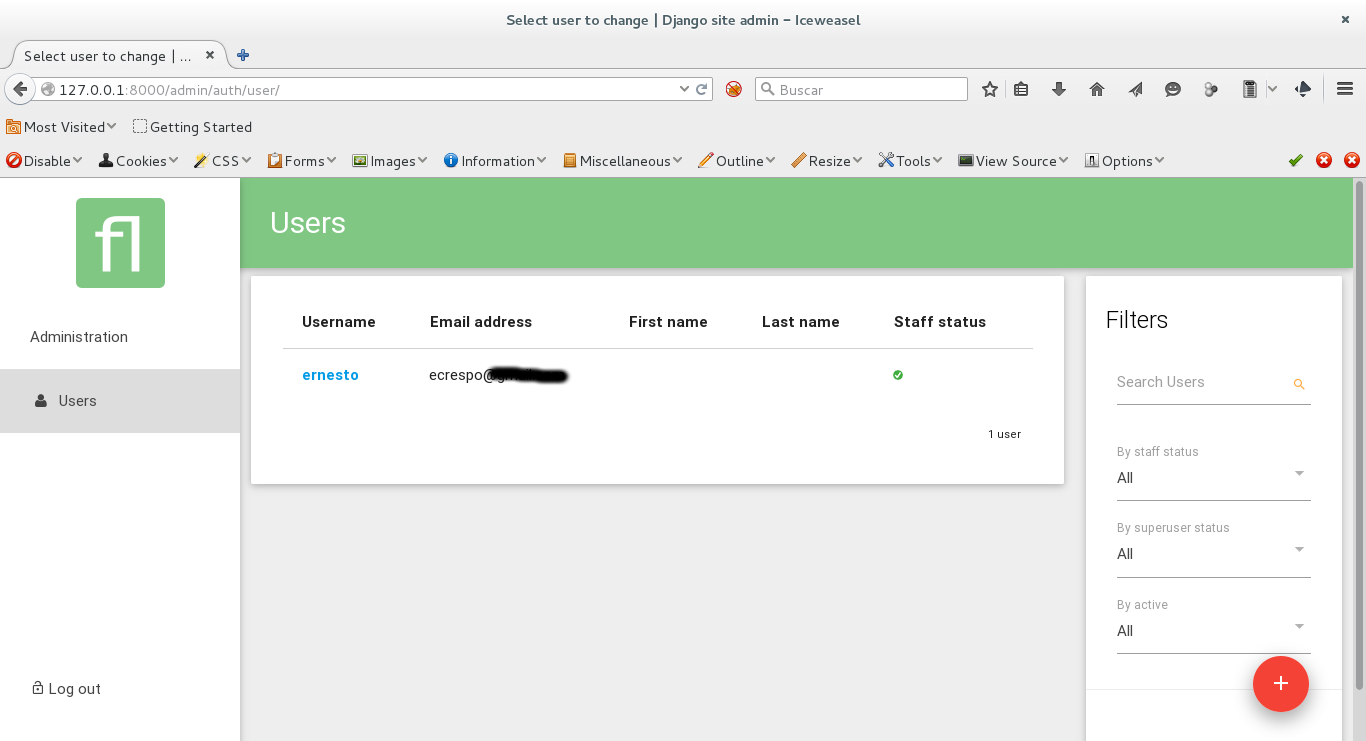Expand the By staff status dropdown
1366x741 pixels.
(x=1212, y=478)
